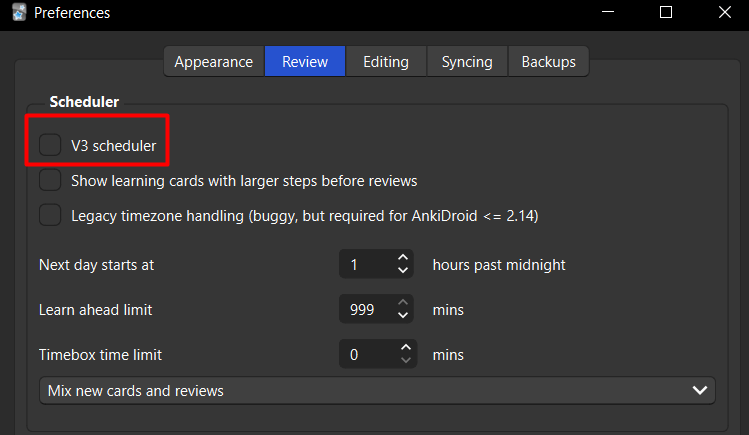Go to the Backups tab
The width and height of the screenshot is (749, 435).
tap(549, 61)
